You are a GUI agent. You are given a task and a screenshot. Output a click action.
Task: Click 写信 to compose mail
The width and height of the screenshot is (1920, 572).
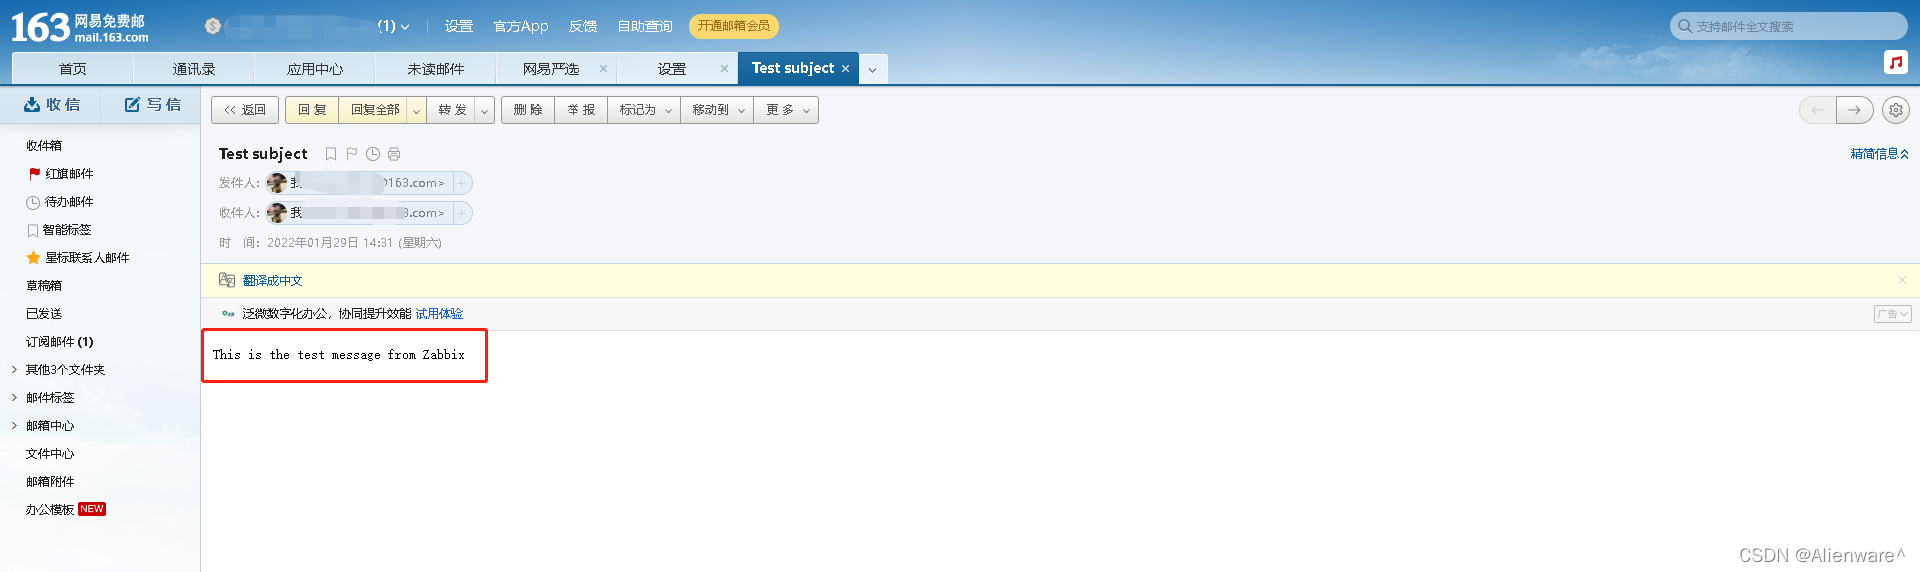(153, 105)
